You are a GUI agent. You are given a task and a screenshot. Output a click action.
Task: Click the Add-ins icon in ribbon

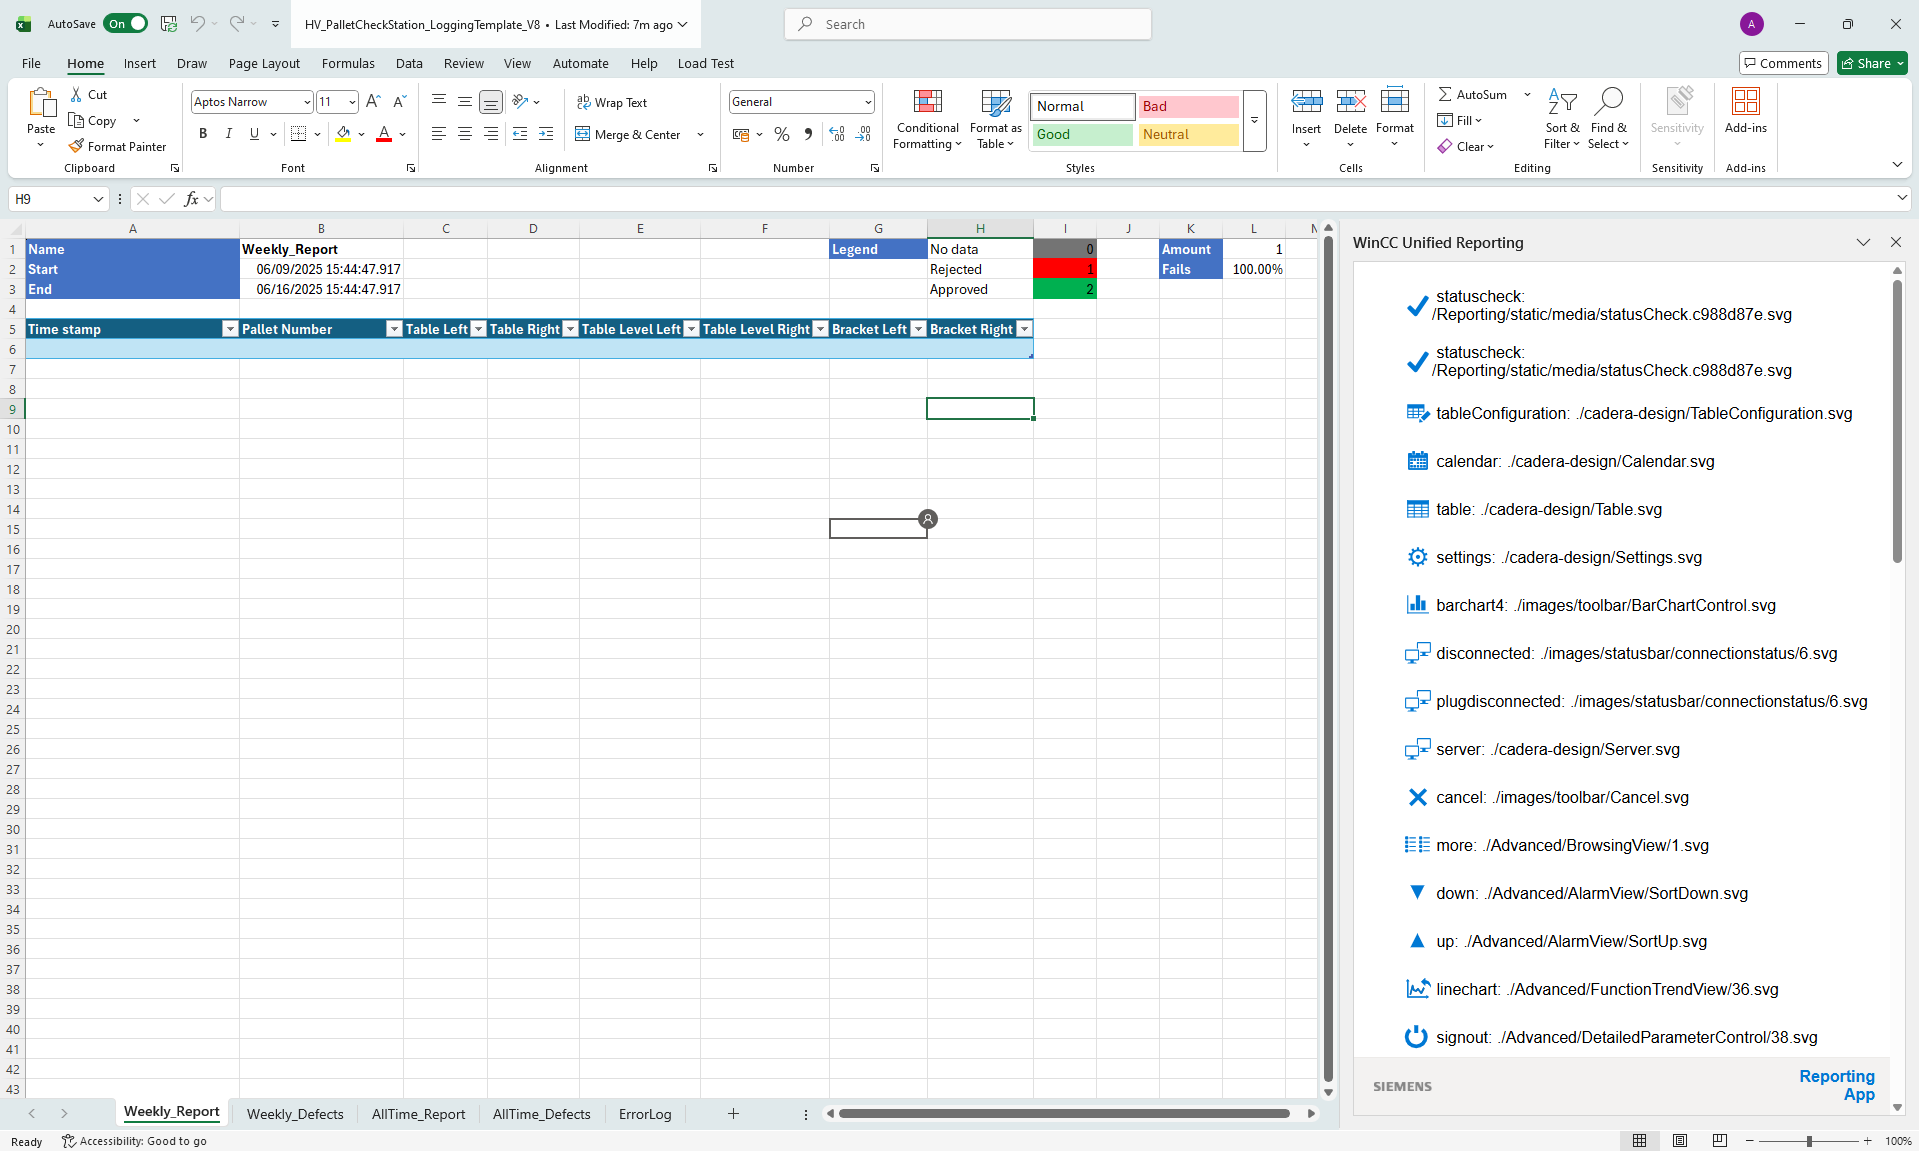pos(1745,102)
